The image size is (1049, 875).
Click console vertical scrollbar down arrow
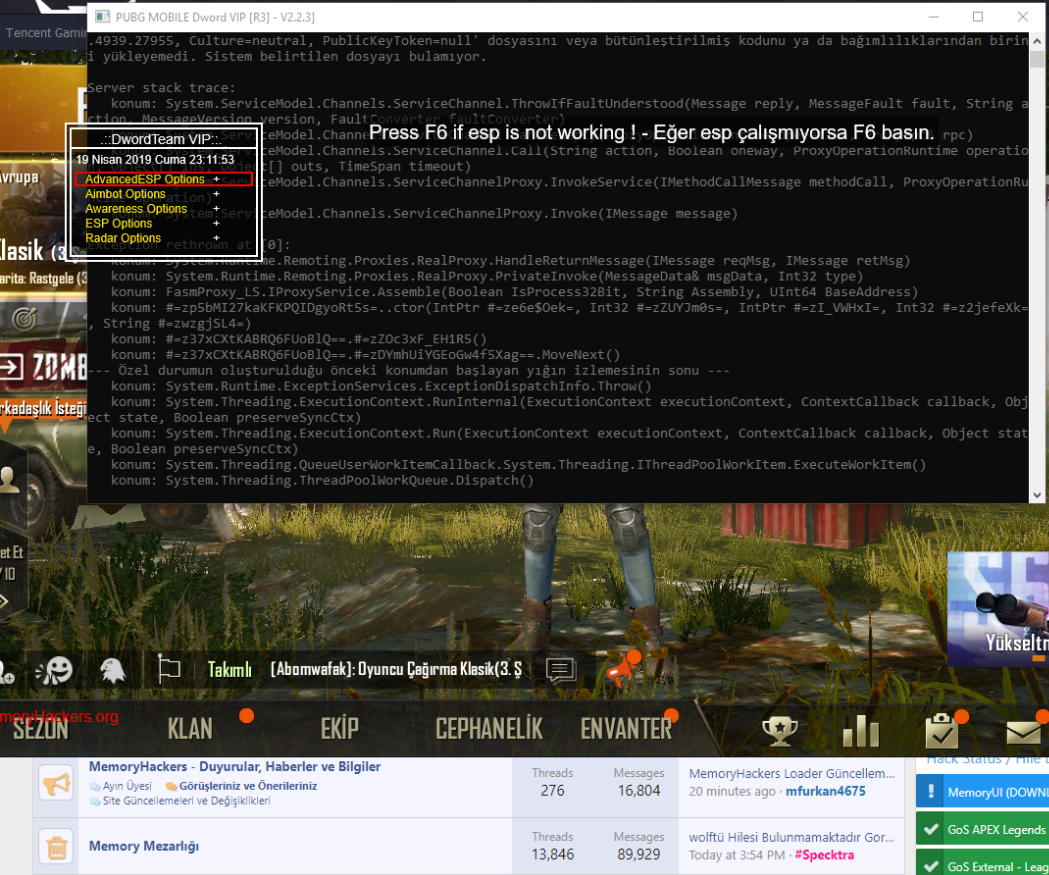[x=1037, y=495]
